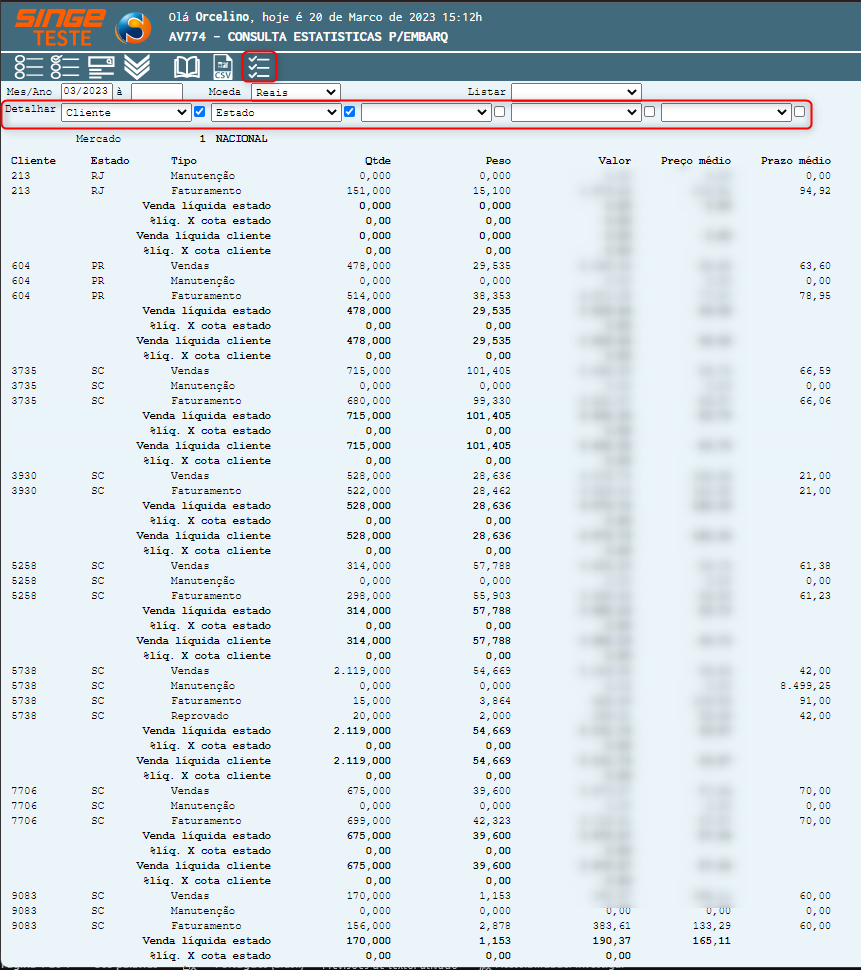
Task: Click the SINGE TESTE logo
Action: pos(60,27)
